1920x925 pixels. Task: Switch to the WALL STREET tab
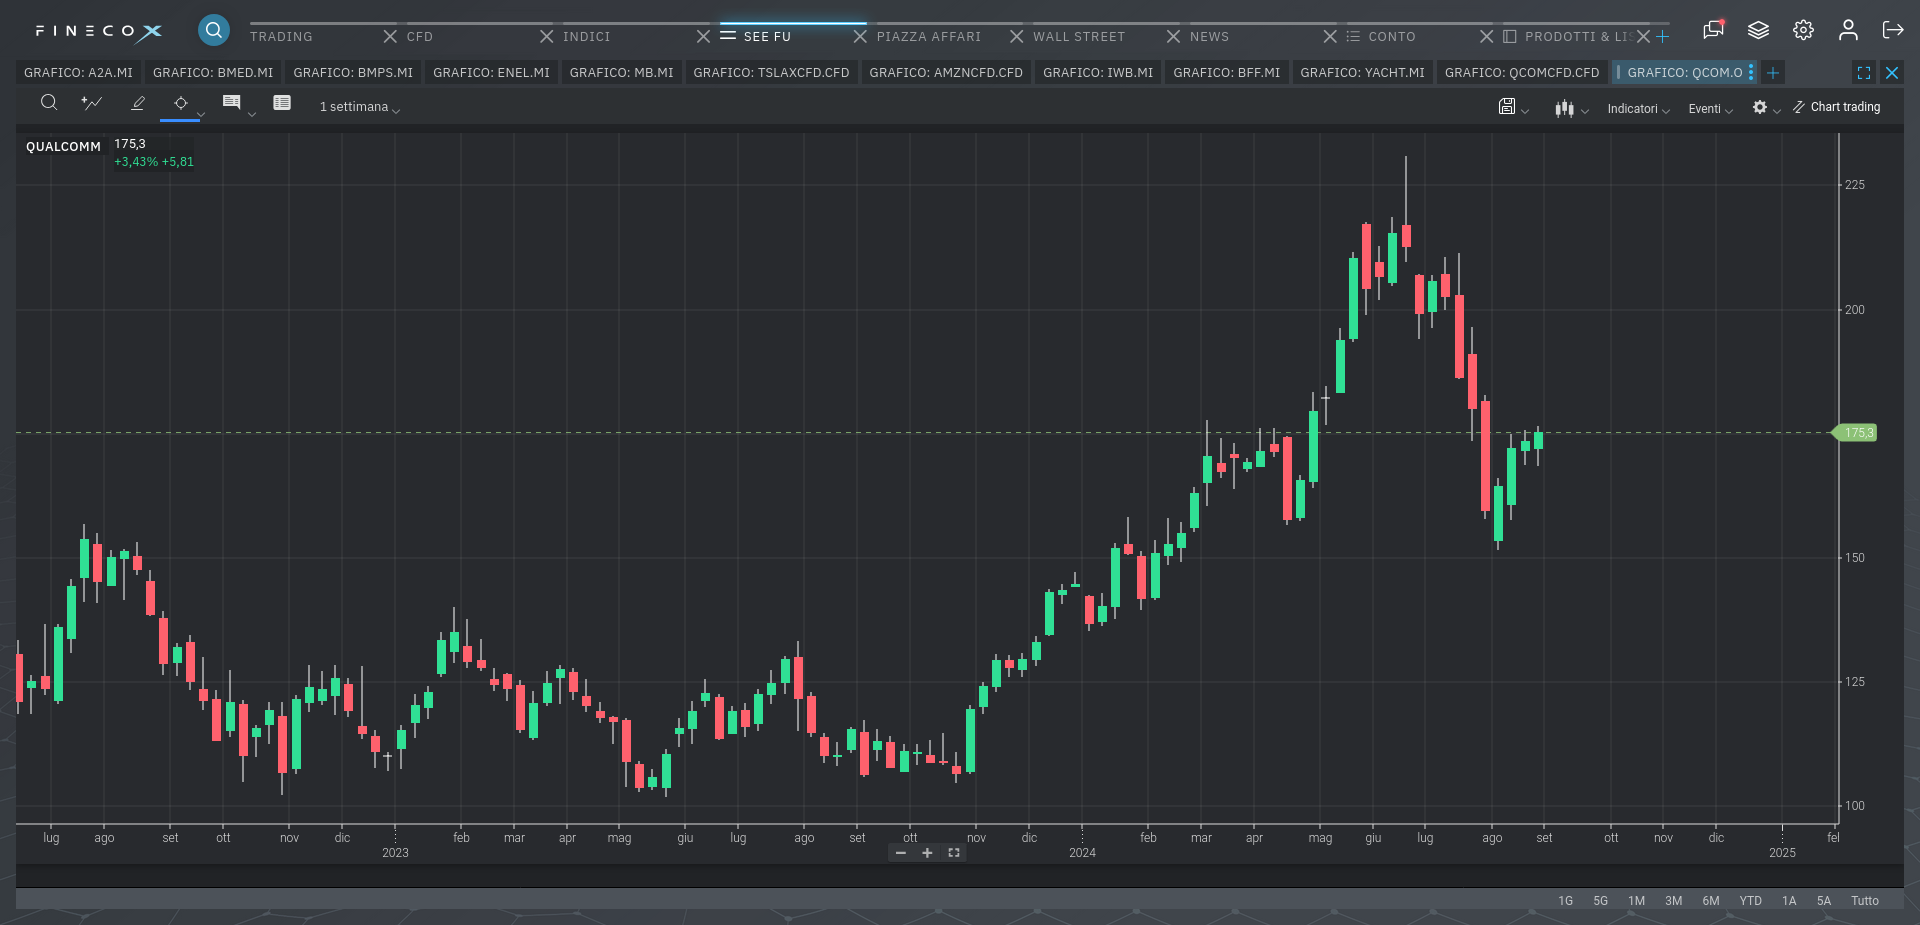coord(1079,36)
